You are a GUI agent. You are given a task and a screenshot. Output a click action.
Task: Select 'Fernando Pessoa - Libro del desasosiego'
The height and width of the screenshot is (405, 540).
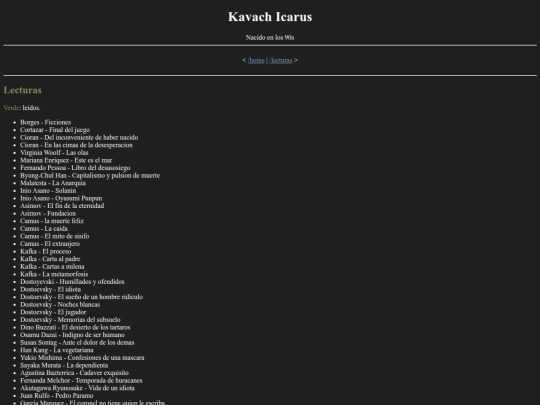tap(75, 168)
